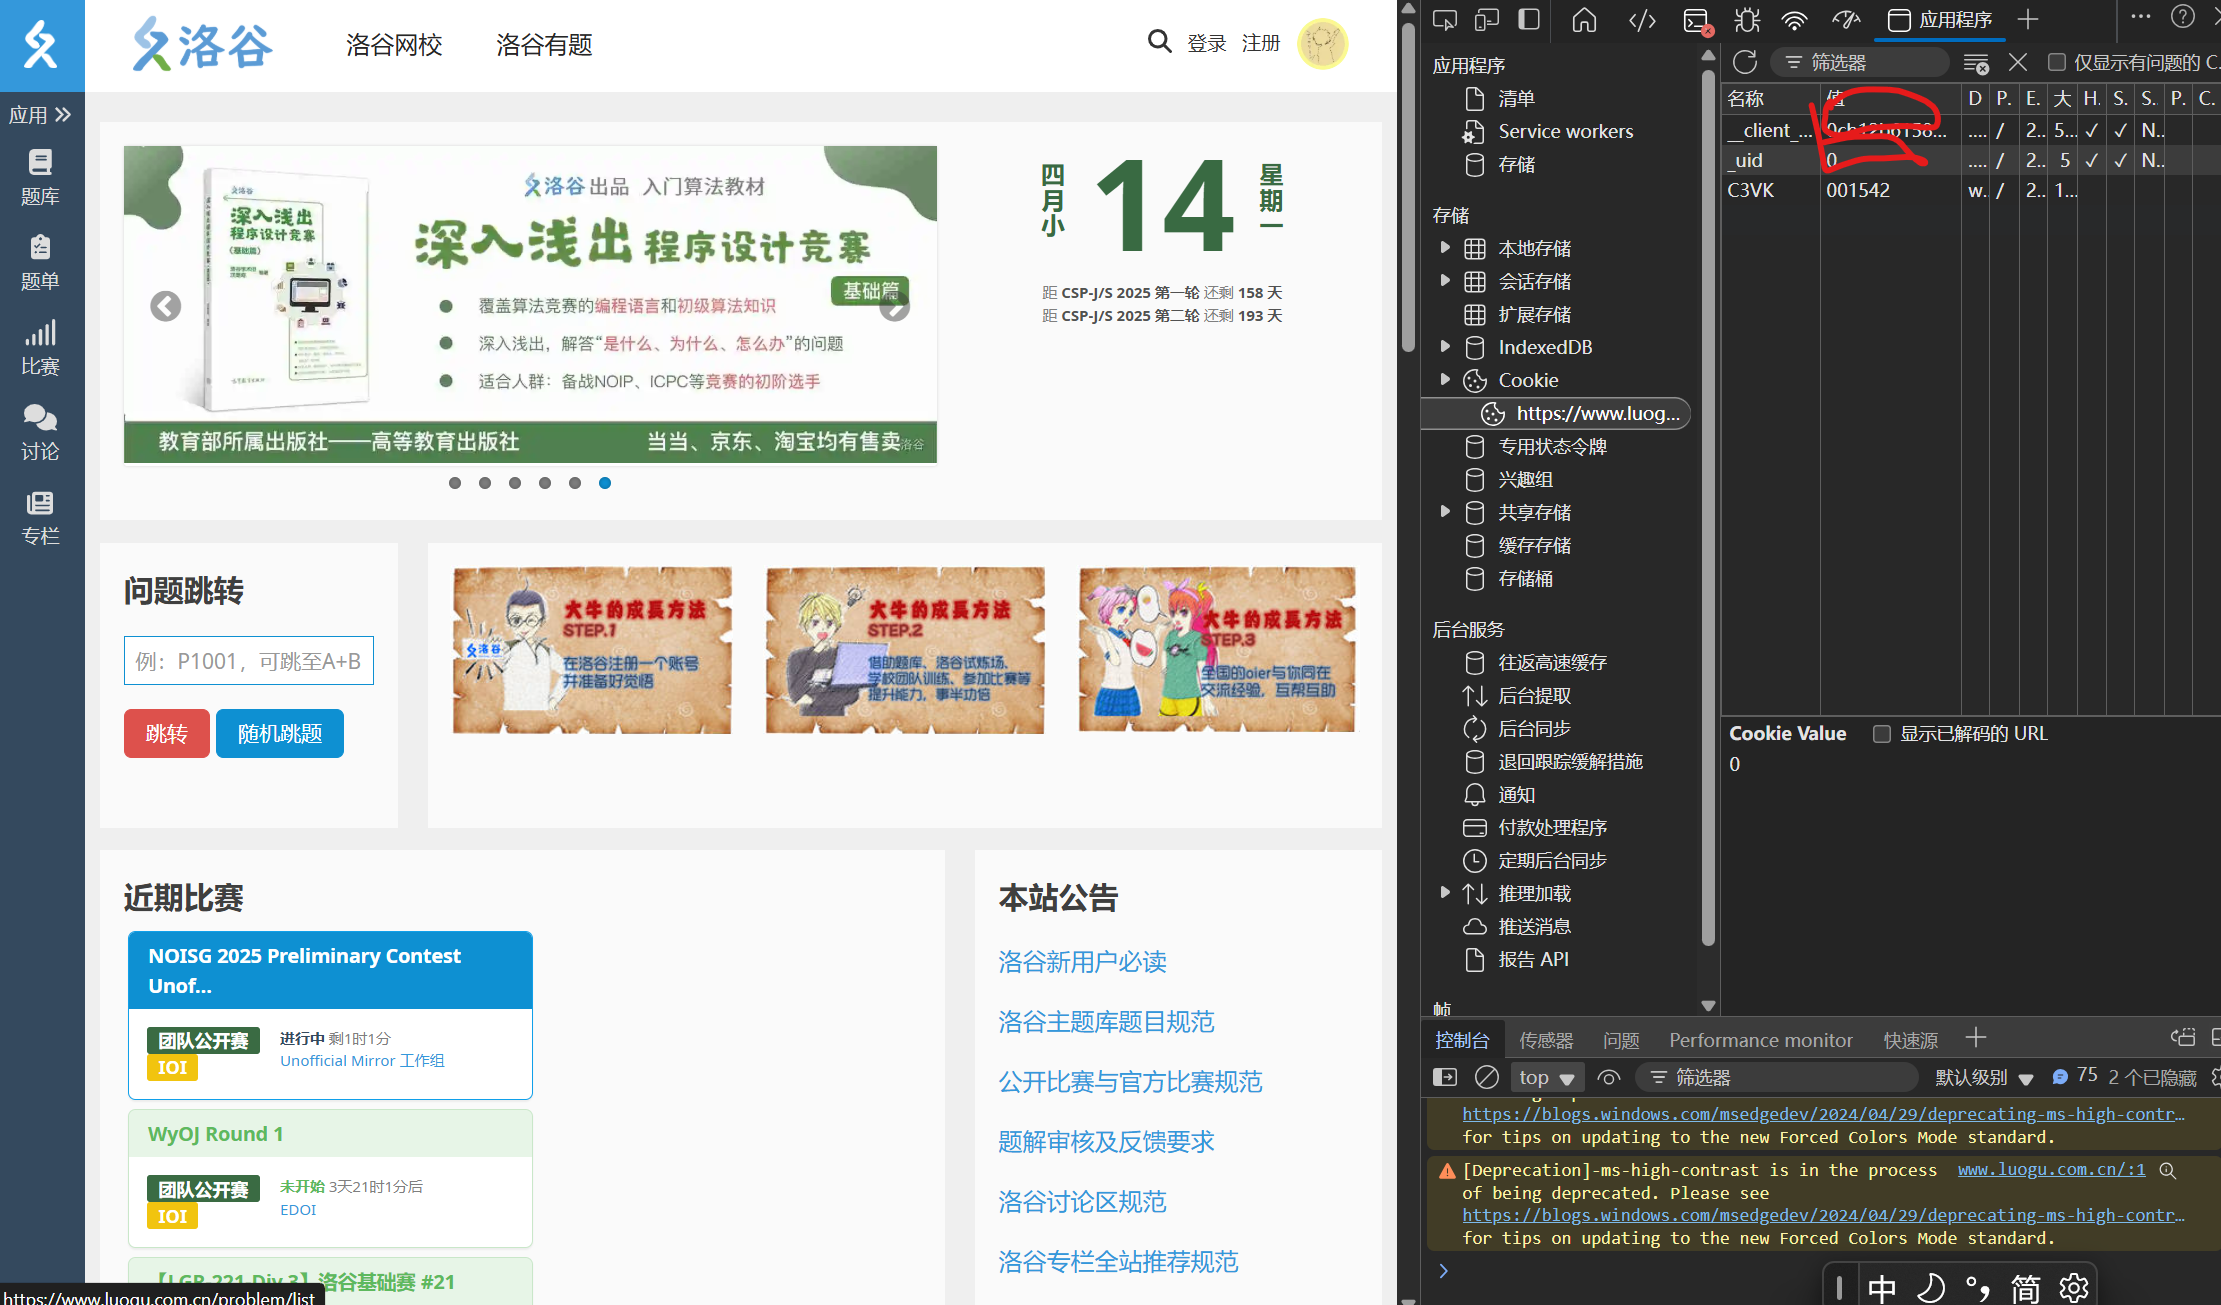Switch to the 应用程序 DevTools tab
Viewport: 2221px width, 1305px height.
1940,20
